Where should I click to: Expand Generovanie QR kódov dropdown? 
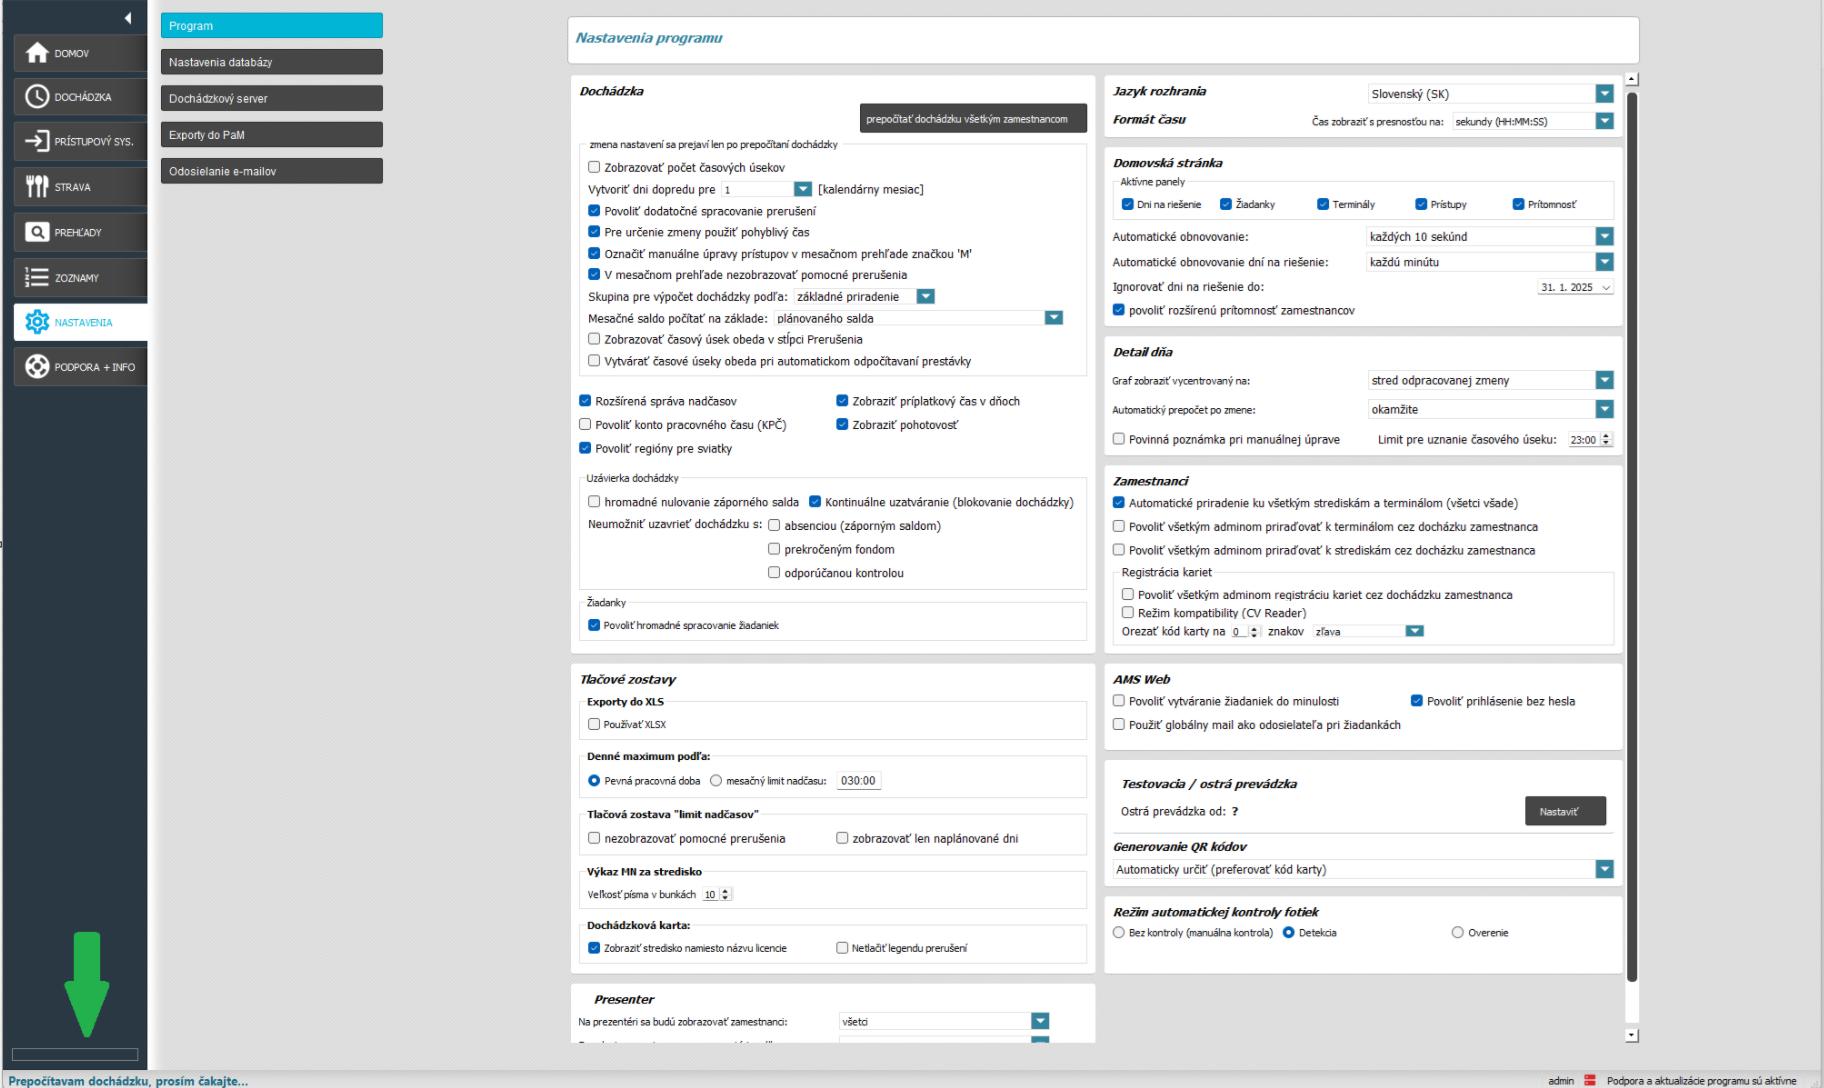pos(1604,870)
